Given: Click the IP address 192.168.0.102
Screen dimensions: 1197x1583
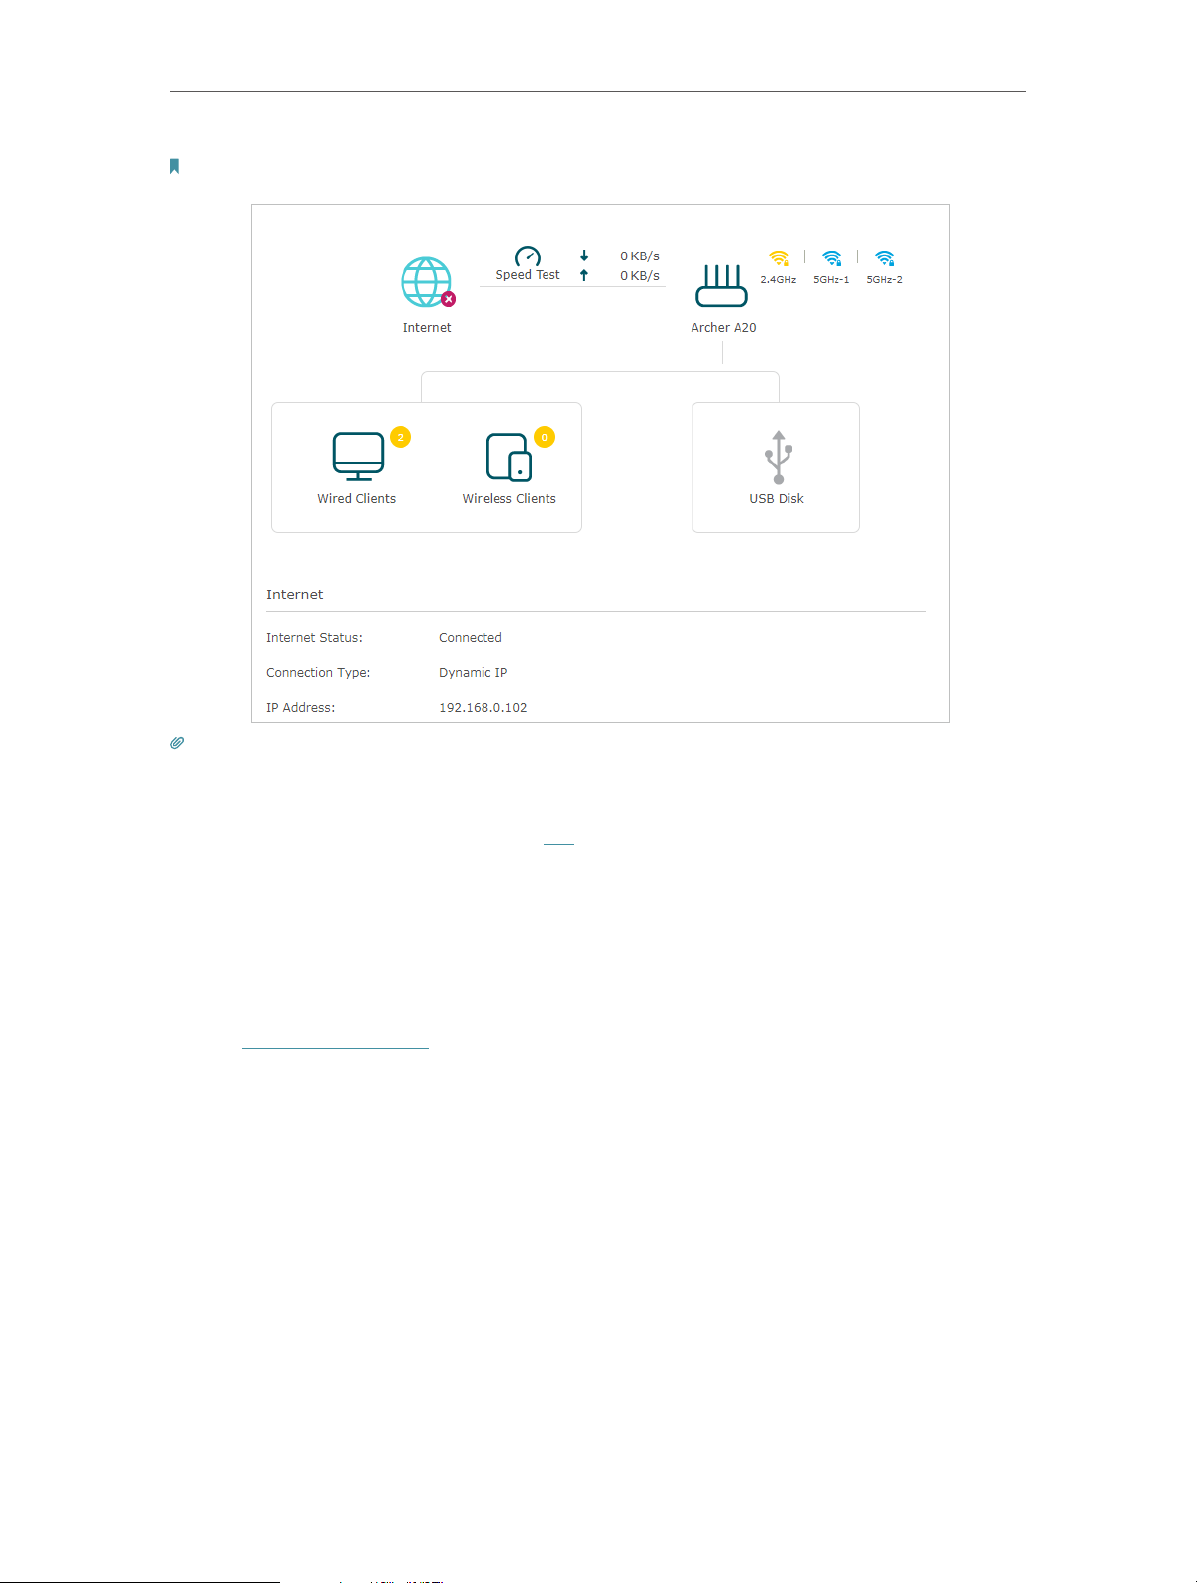Looking at the screenshot, I should 483,708.
